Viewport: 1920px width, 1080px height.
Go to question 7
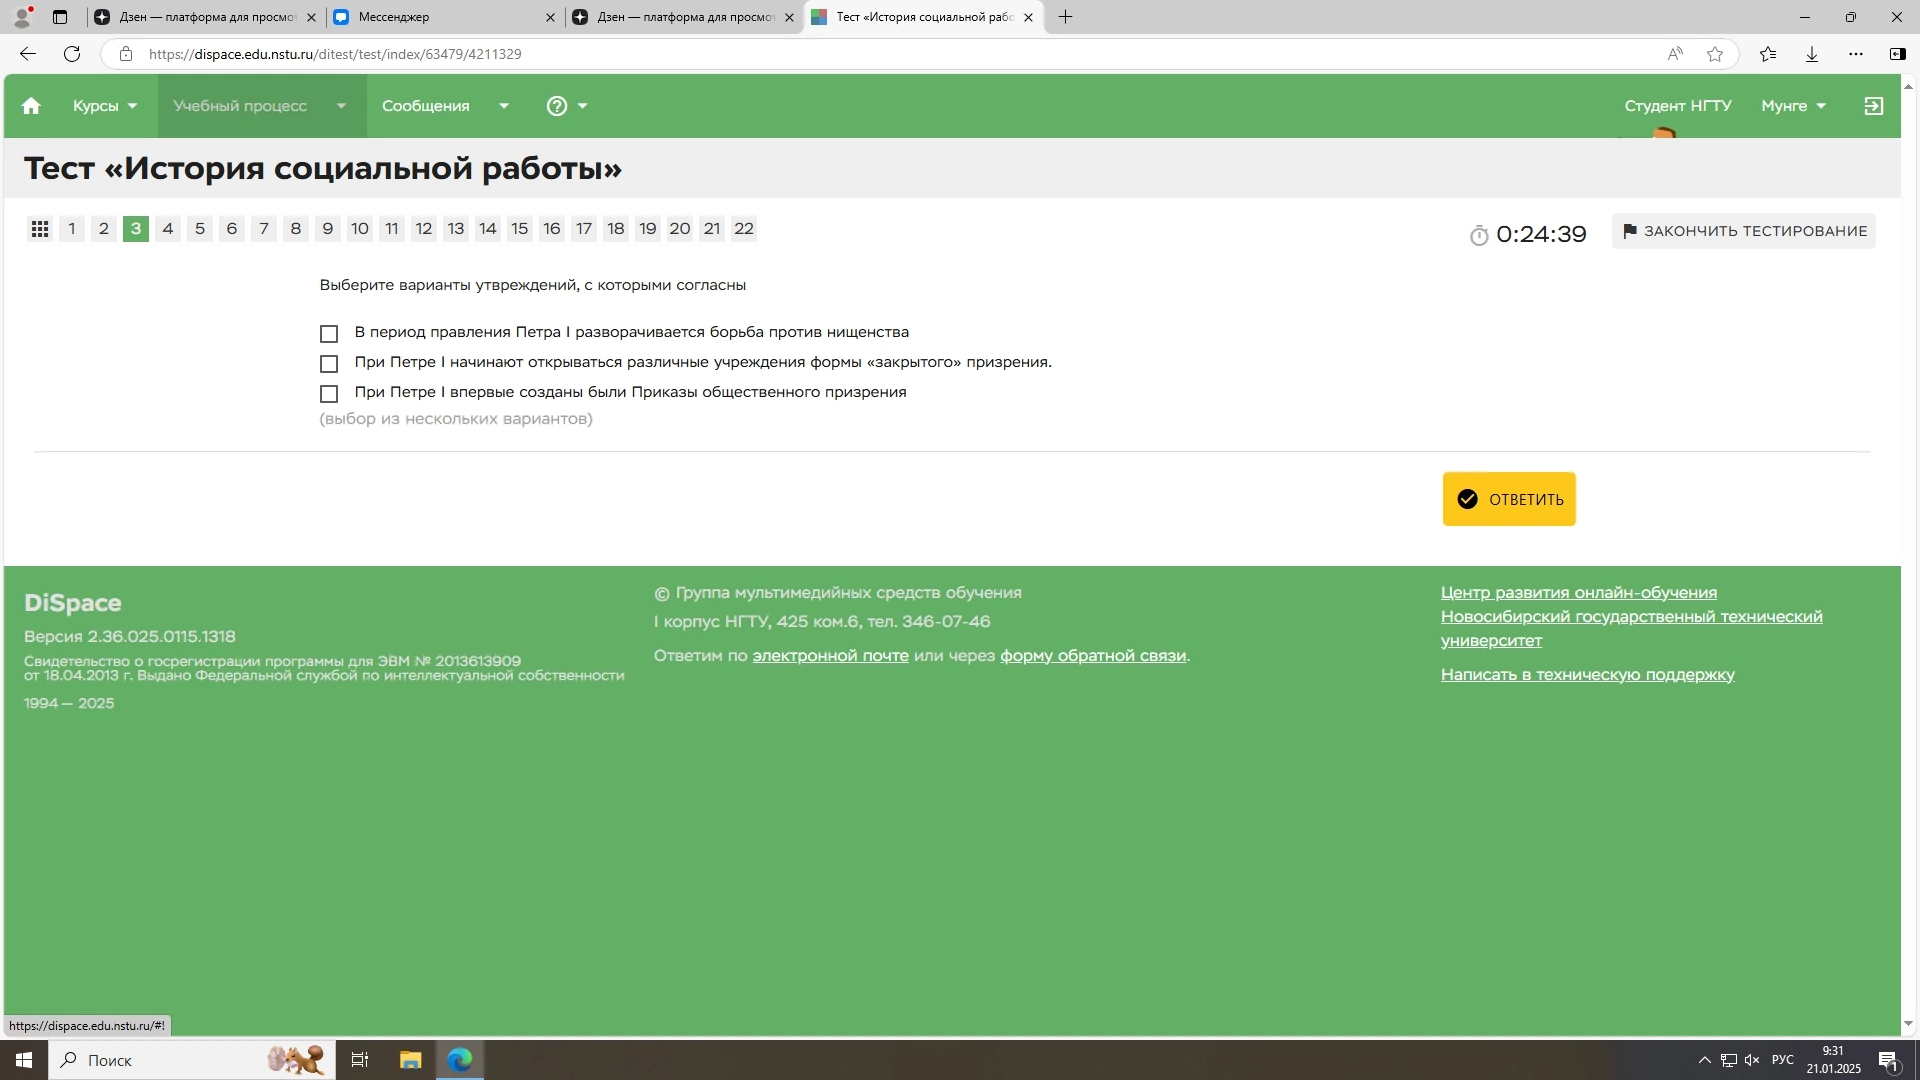264,229
